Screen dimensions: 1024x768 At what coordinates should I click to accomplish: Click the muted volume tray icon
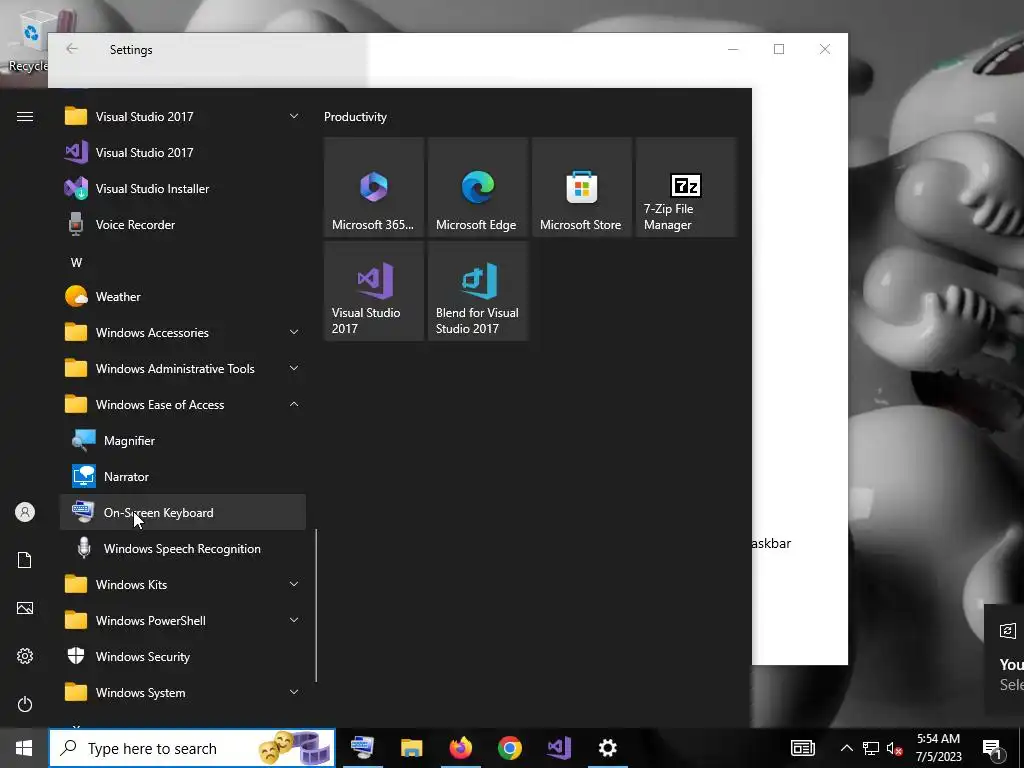point(895,748)
